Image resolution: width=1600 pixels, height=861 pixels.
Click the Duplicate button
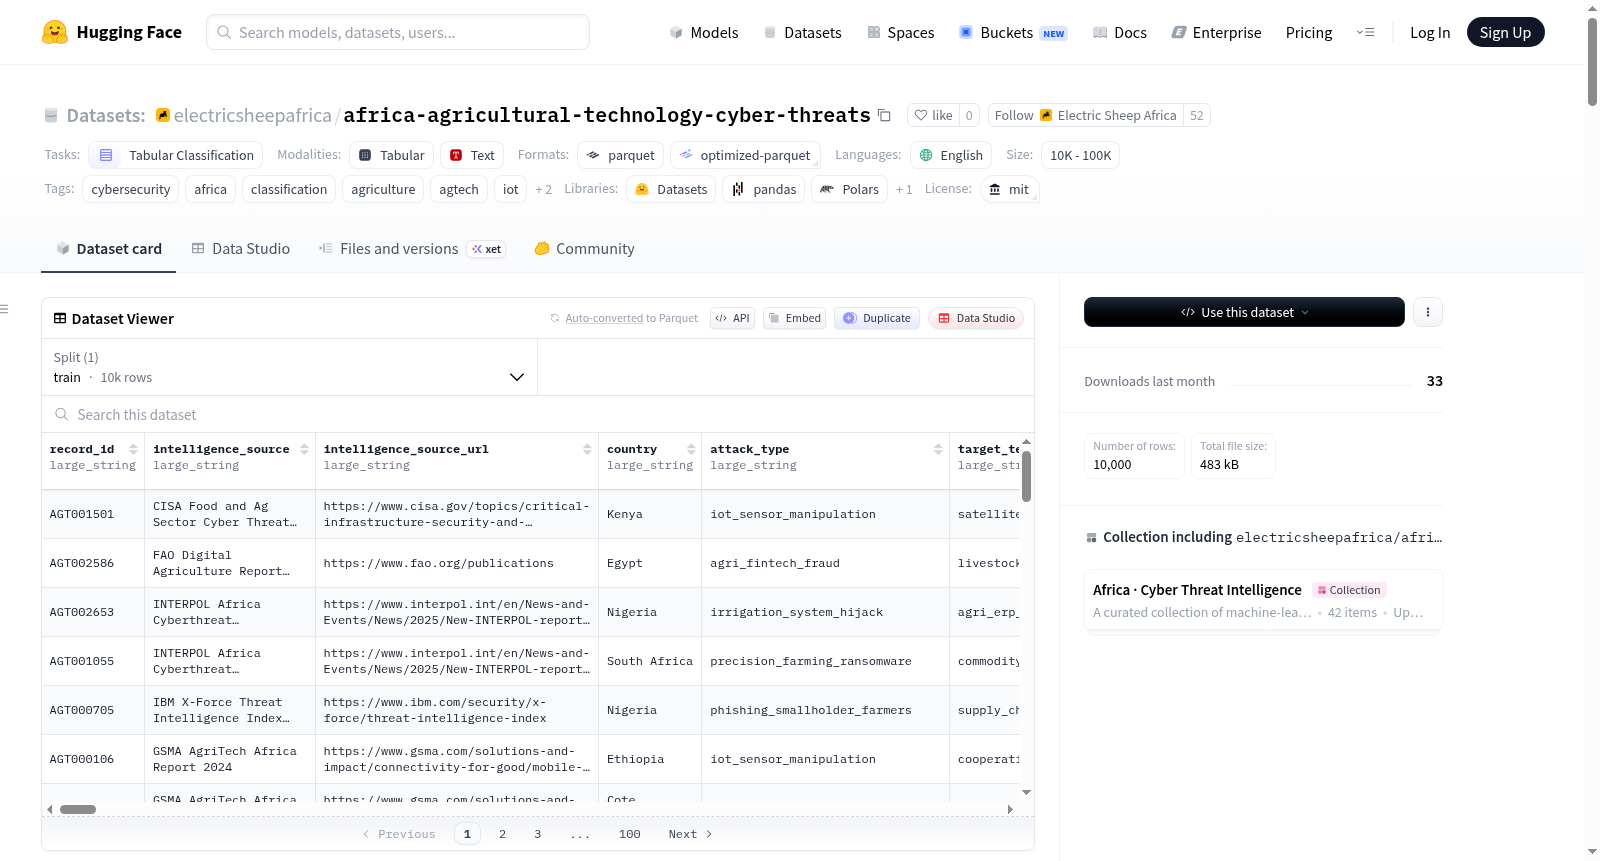(x=877, y=318)
